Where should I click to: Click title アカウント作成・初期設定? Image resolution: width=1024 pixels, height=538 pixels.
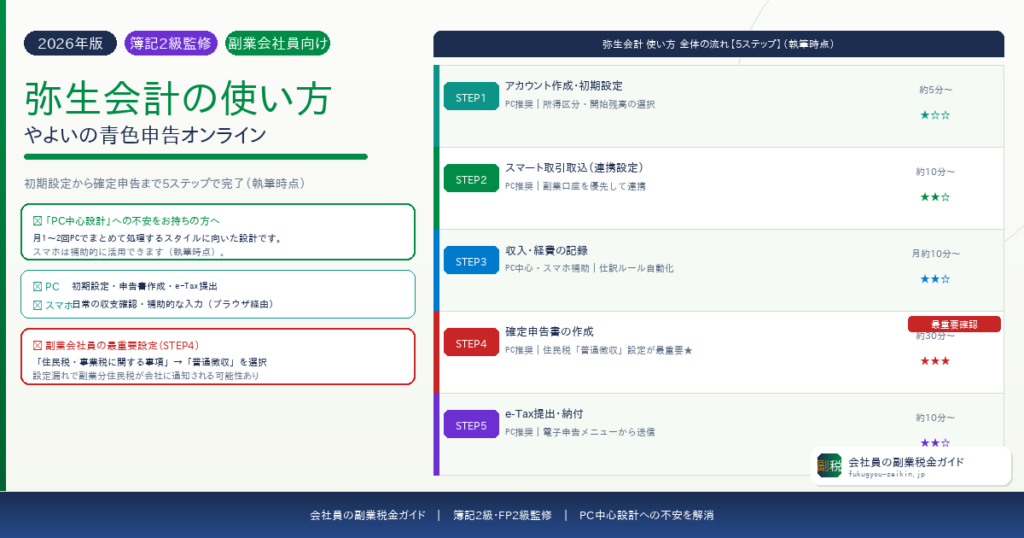click(564, 86)
